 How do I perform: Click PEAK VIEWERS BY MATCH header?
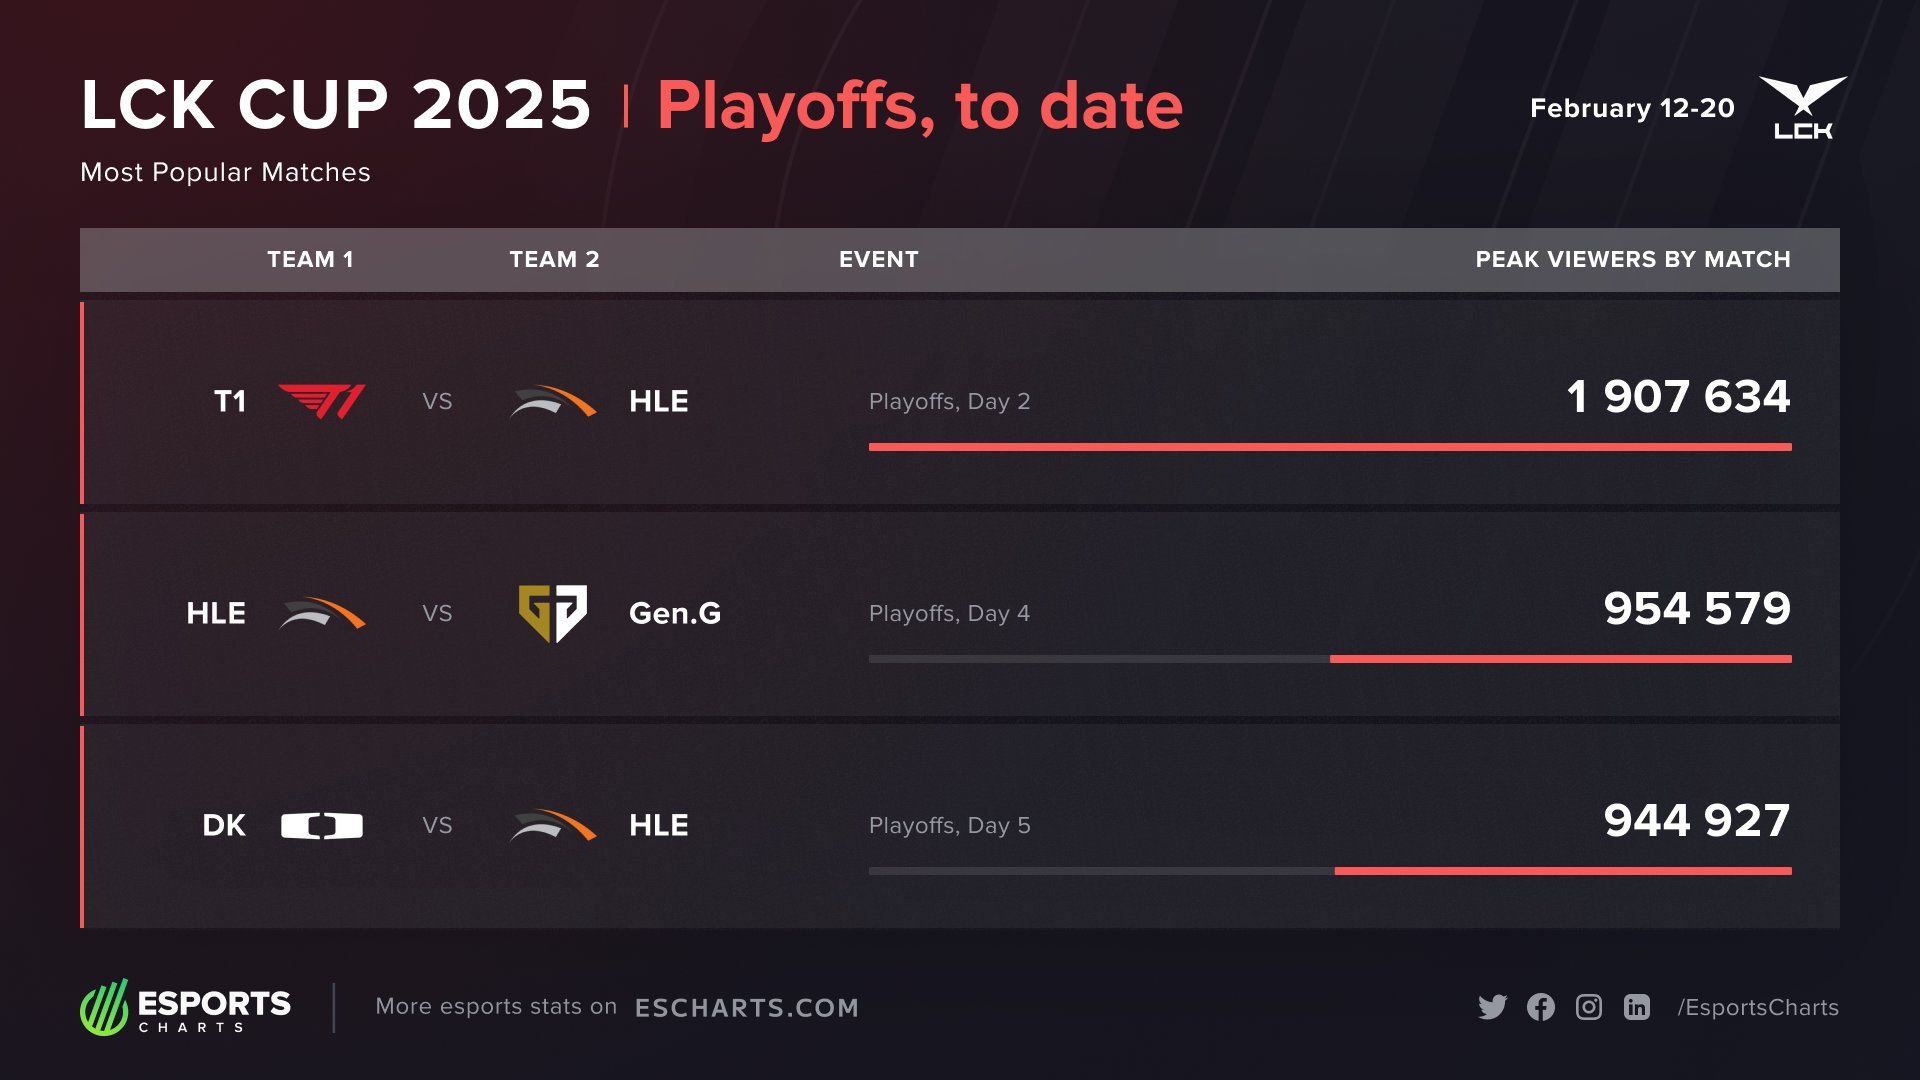coord(1632,259)
